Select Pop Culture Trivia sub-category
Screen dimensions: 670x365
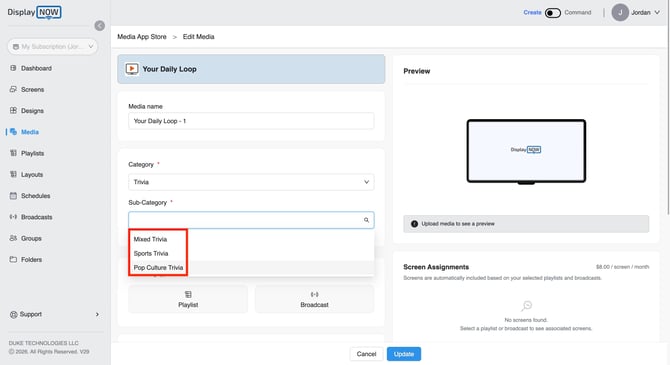251,268
